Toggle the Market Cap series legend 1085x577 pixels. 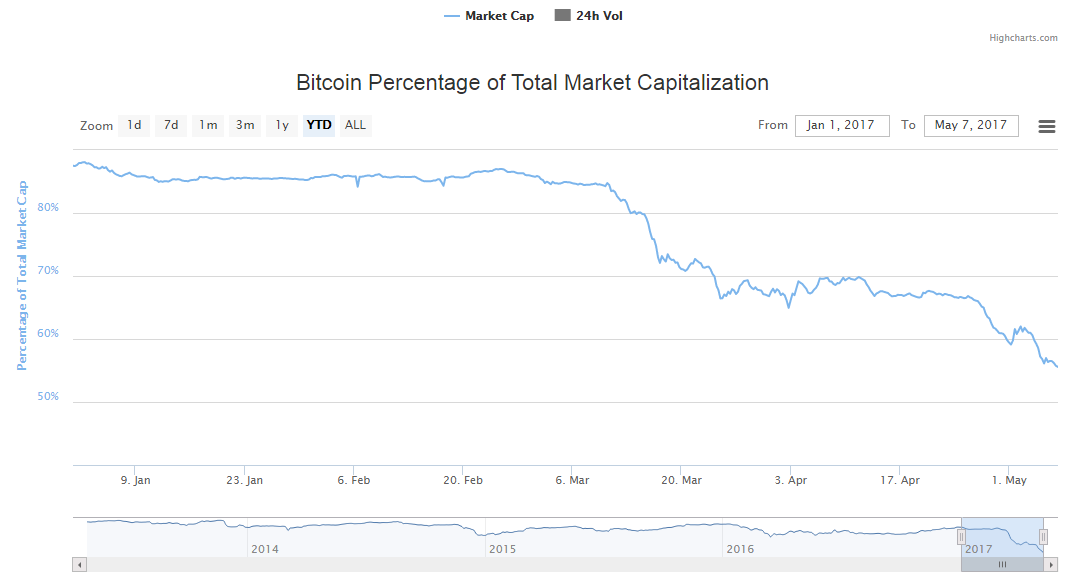[x=489, y=16]
